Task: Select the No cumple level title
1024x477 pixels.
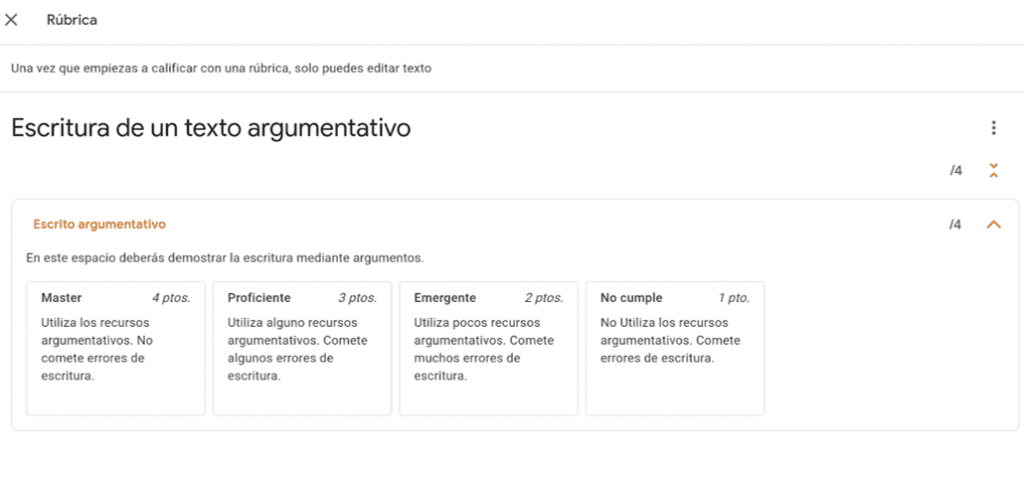Action: pos(631,298)
